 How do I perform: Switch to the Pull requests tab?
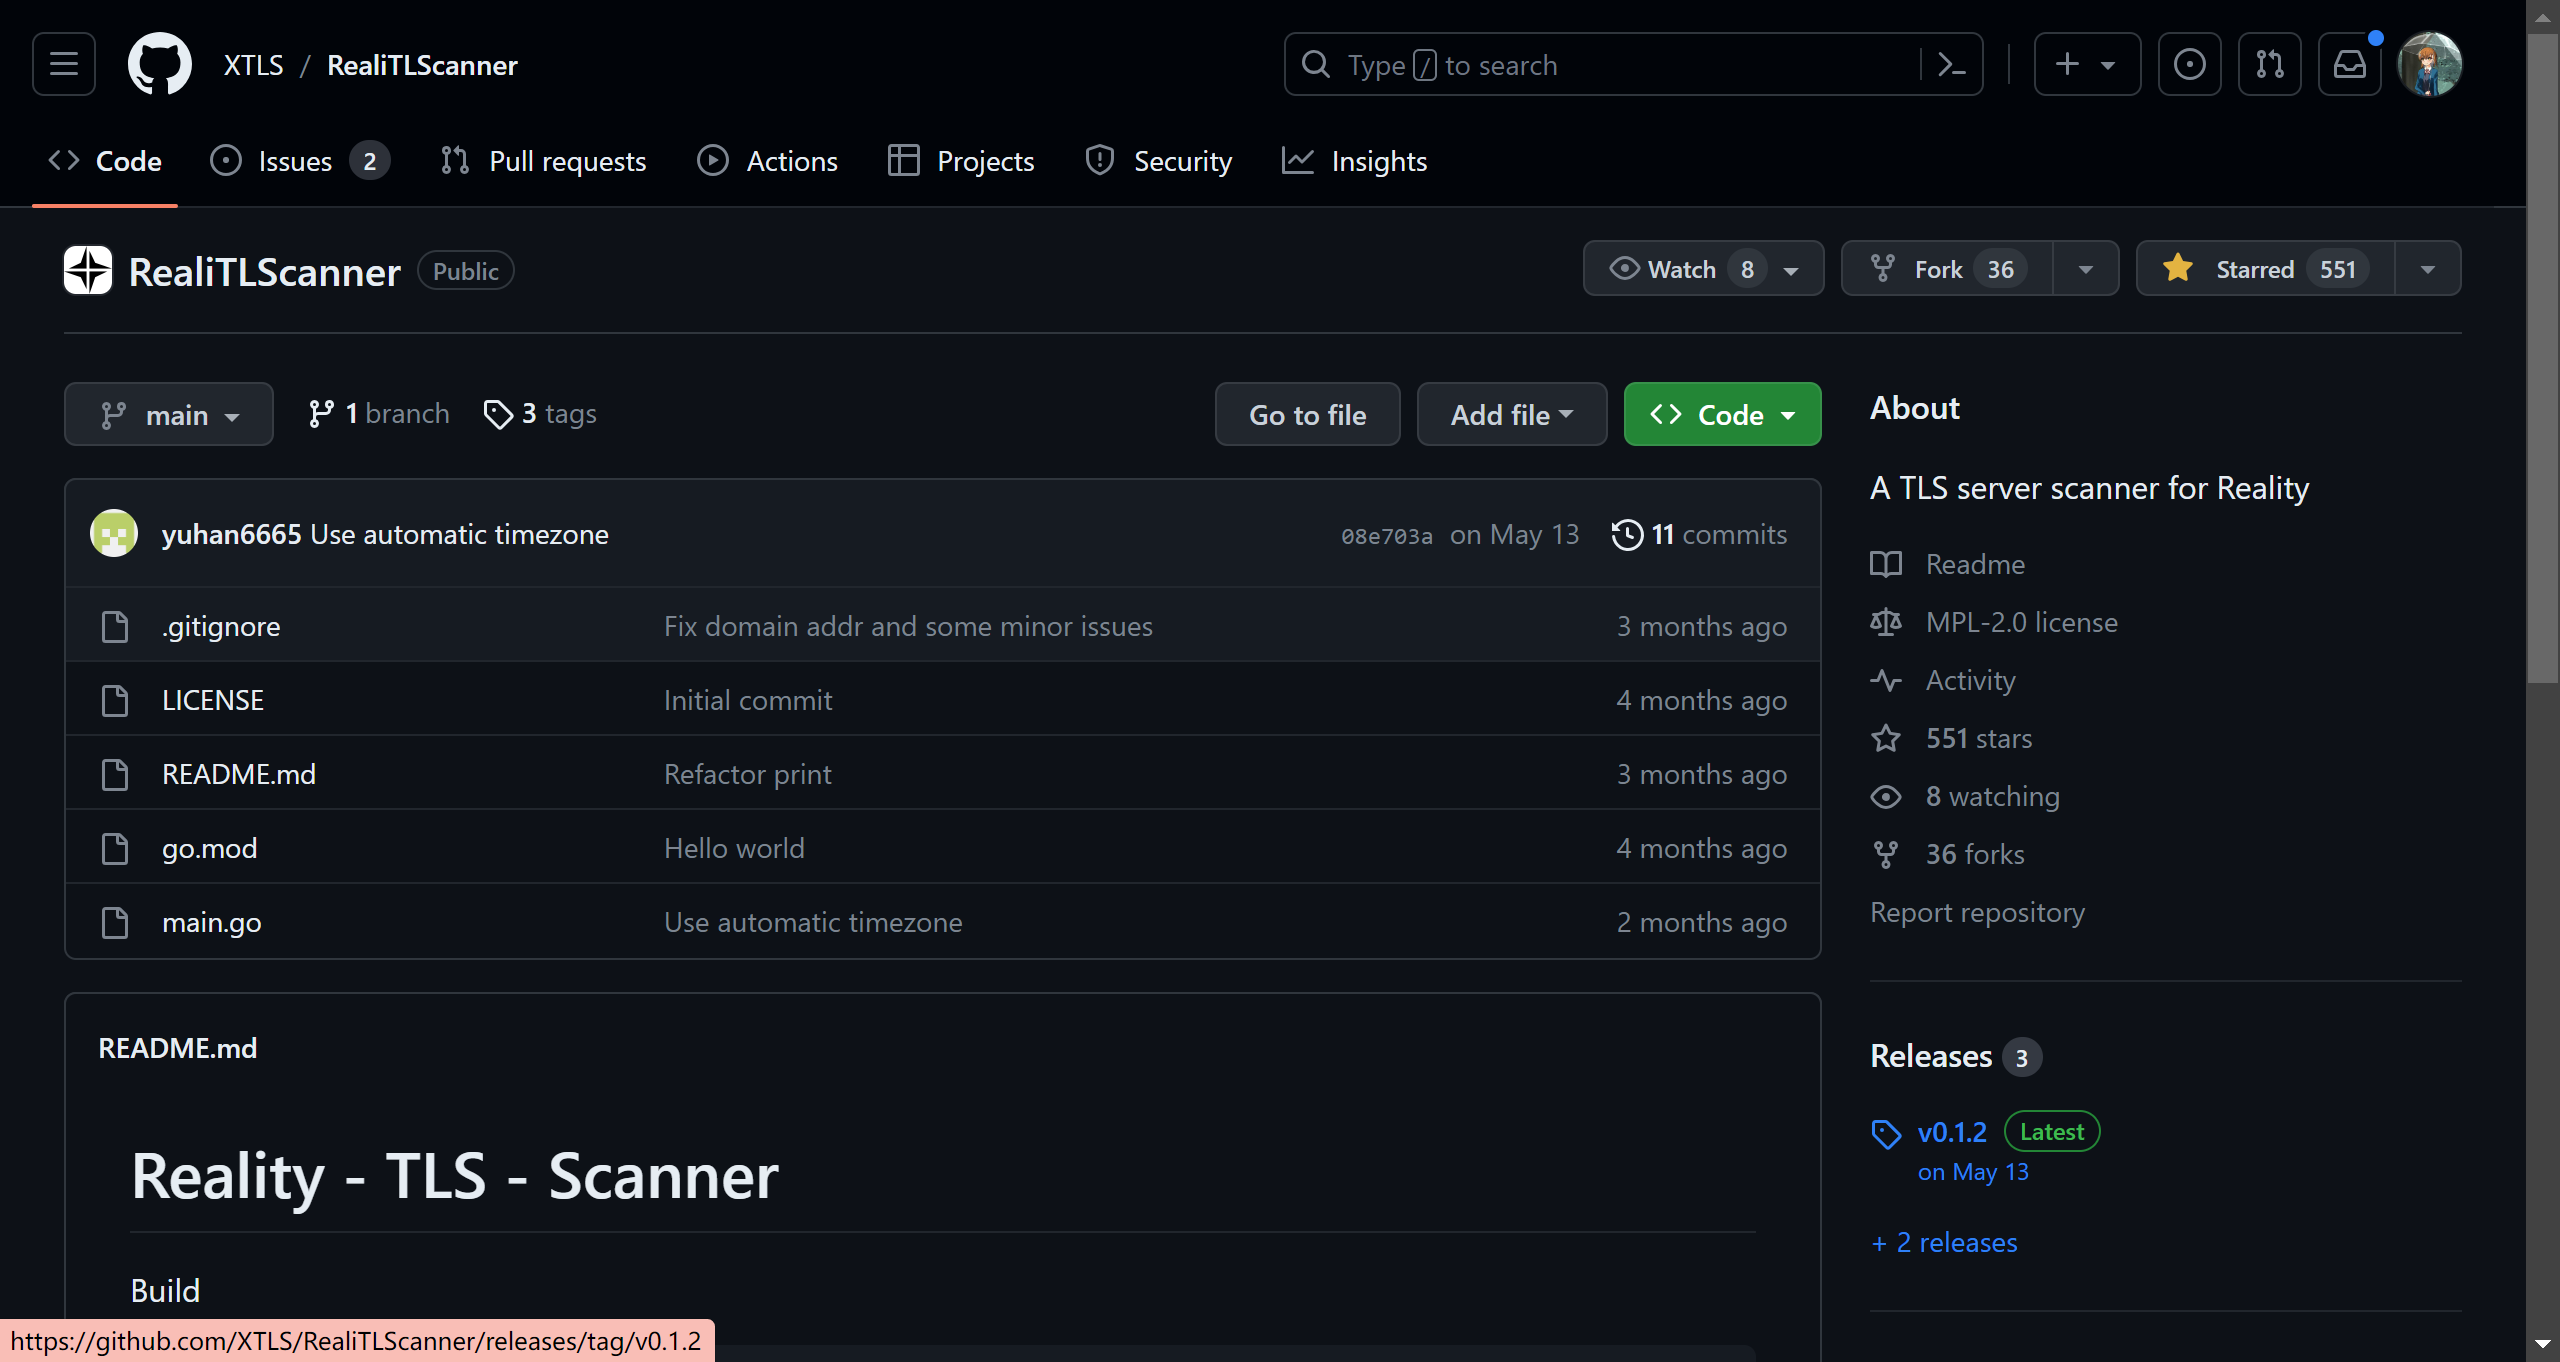pyautogui.click(x=544, y=161)
